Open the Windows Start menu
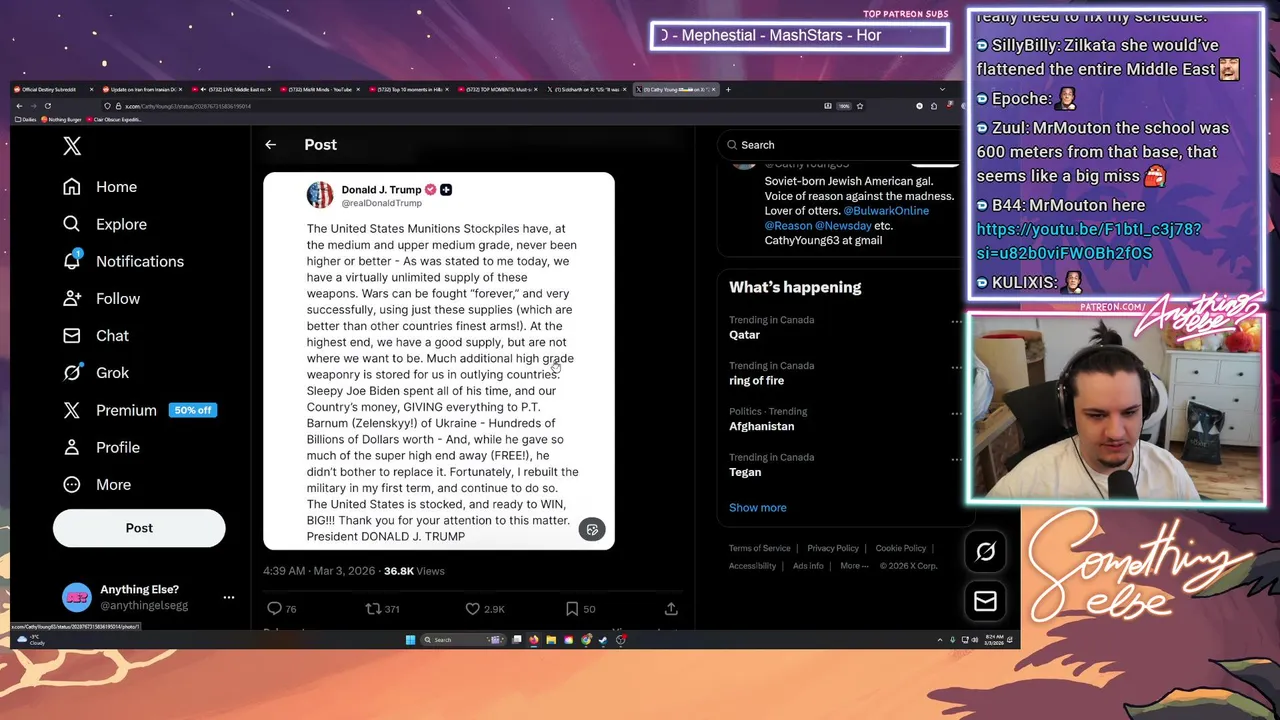The height and width of the screenshot is (720, 1280). (x=410, y=640)
